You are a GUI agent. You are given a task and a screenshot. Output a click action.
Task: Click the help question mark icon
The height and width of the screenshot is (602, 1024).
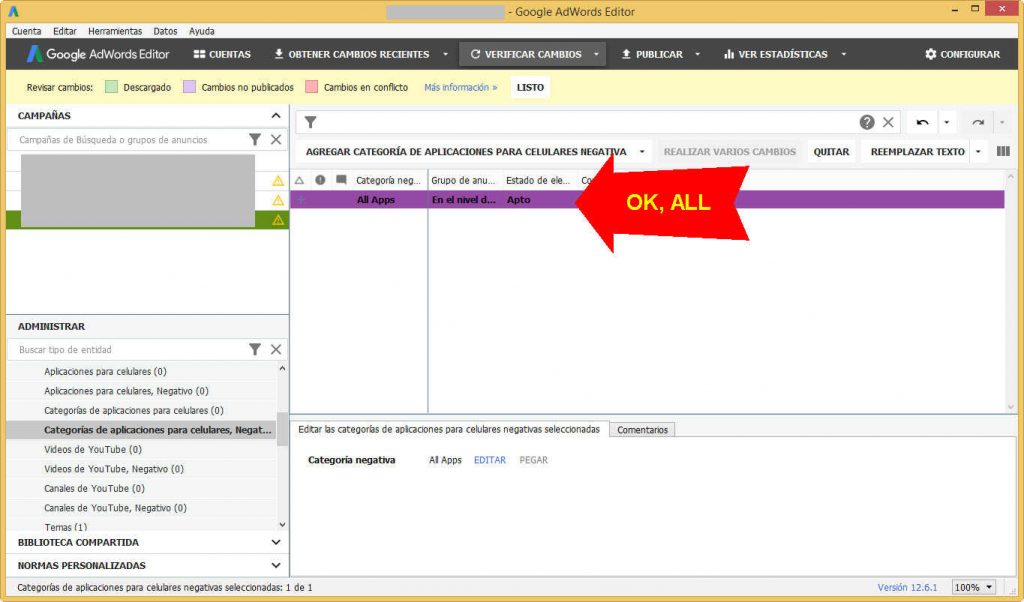click(869, 121)
